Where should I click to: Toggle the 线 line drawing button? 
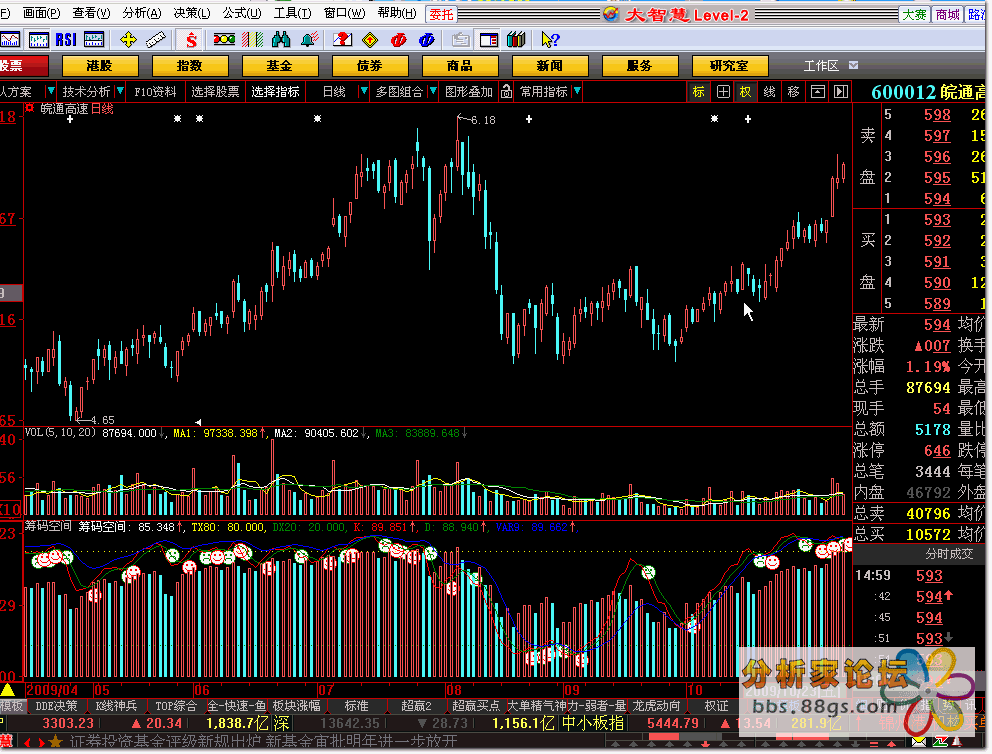click(x=769, y=92)
